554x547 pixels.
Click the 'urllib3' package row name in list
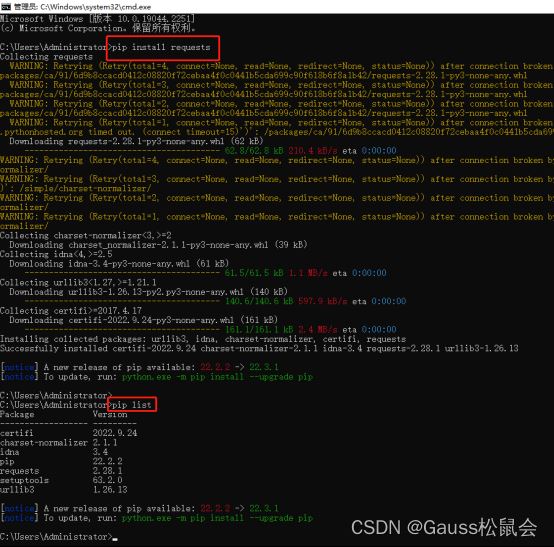17,490
